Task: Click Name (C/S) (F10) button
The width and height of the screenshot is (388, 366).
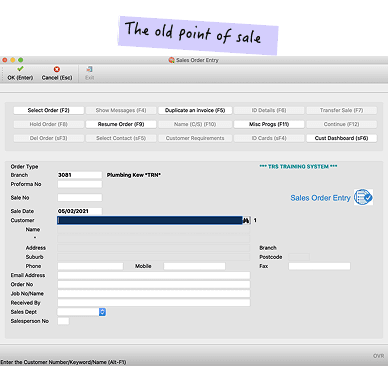Action: (x=195, y=124)
